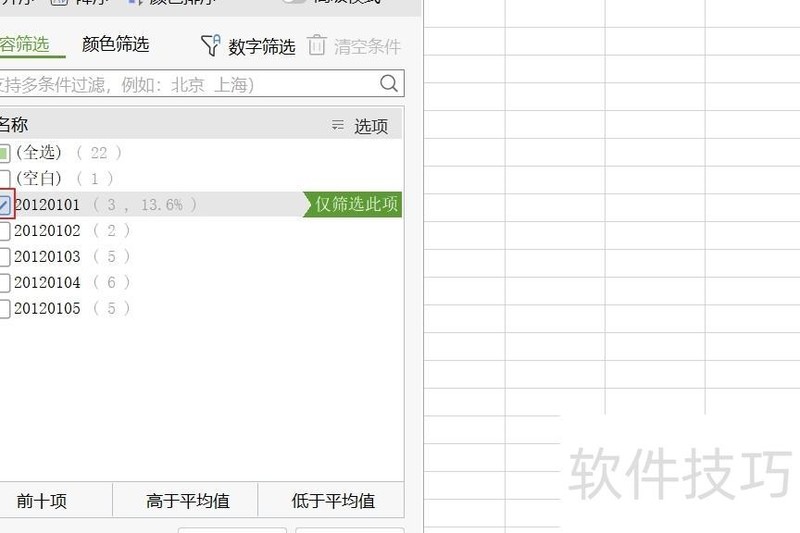Click the 低于平均值 button
Image resolution: width=800 pixels, height=533 pixels.
(333, 500)
